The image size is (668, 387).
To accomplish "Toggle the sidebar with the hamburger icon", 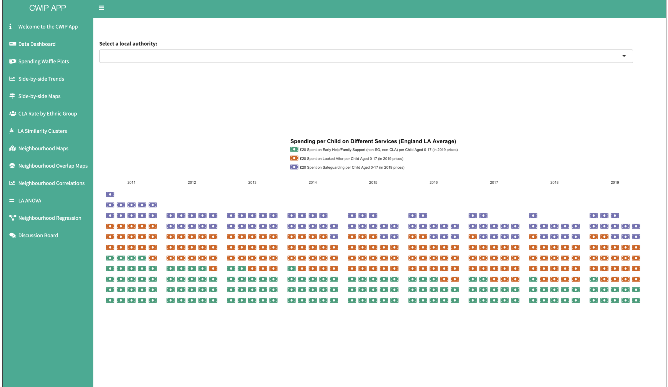I will pos(101,8).
